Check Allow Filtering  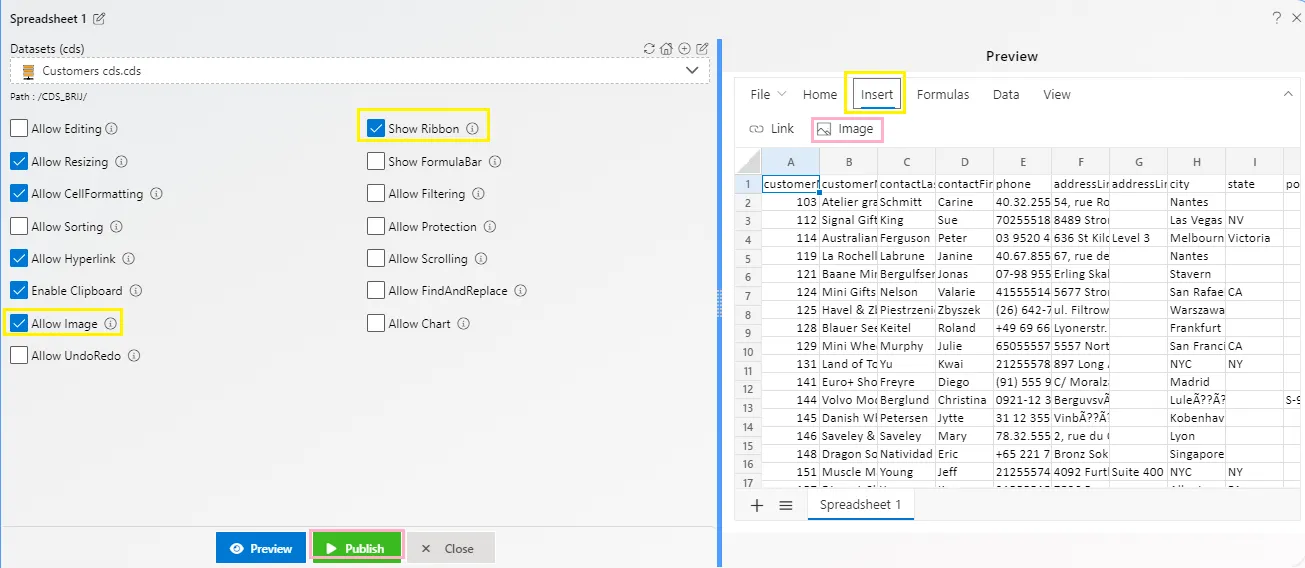click(376, 194)
